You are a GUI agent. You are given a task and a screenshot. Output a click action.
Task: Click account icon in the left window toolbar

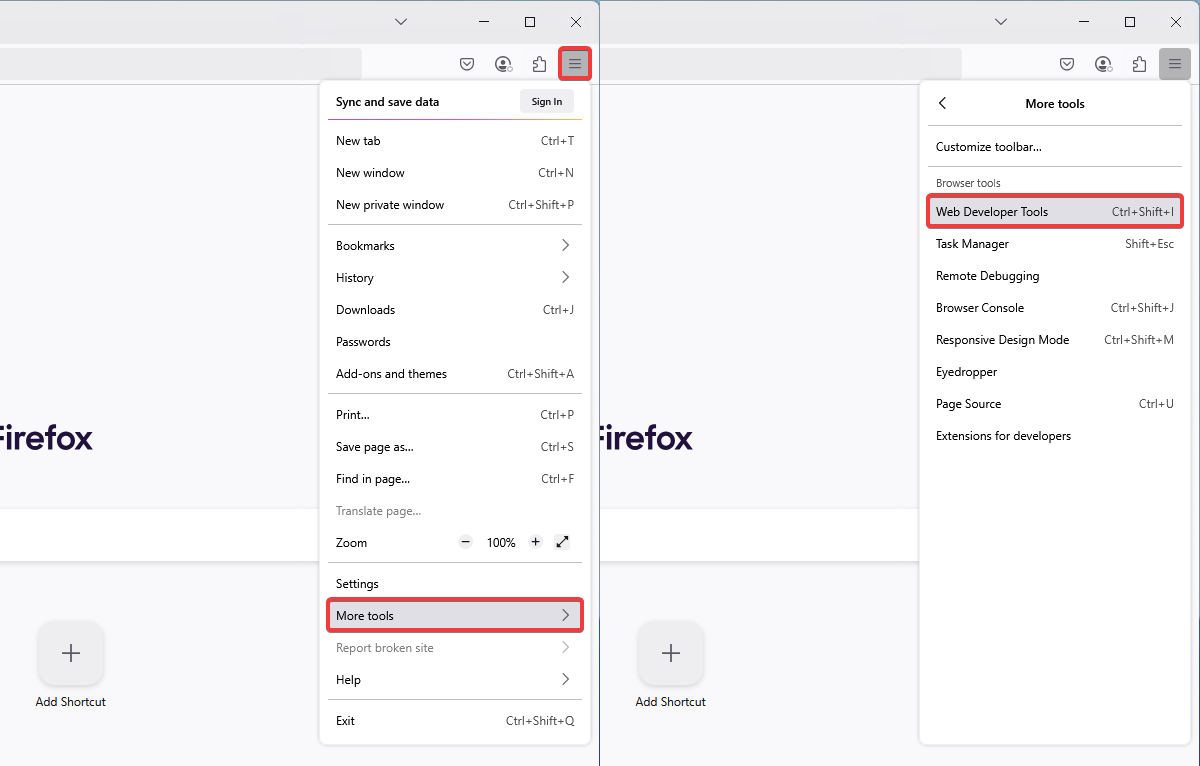[503, 64]
